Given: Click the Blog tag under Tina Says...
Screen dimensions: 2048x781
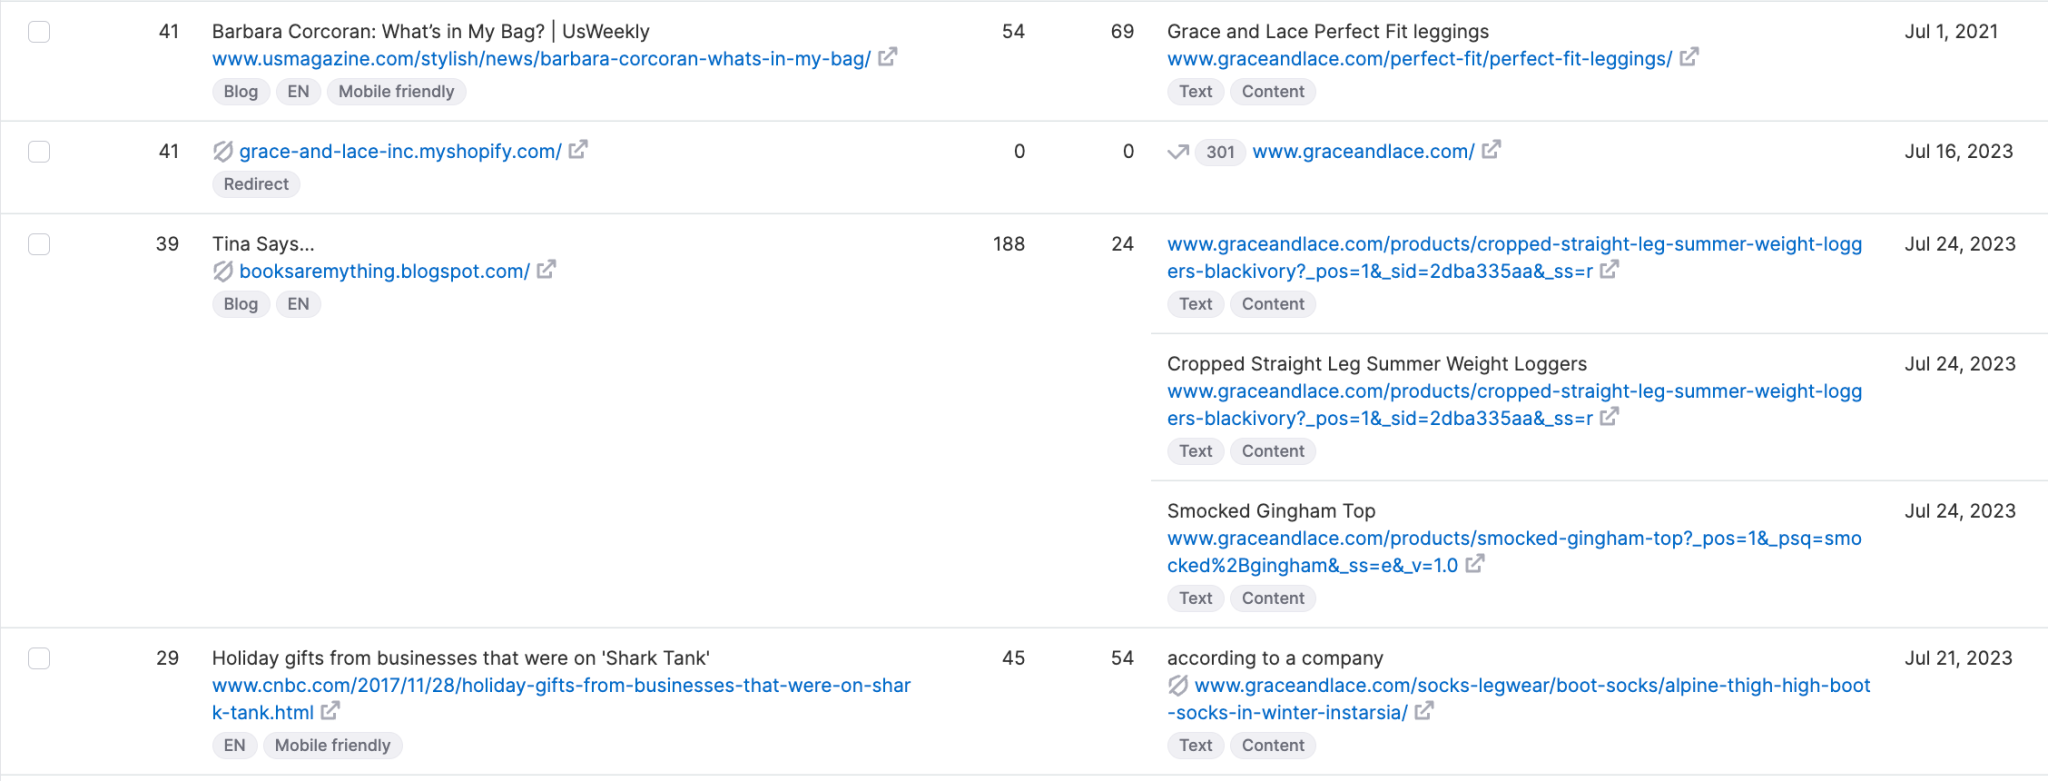Looking at the screenshot, I should pyautogui.click(x=240, y=304).
